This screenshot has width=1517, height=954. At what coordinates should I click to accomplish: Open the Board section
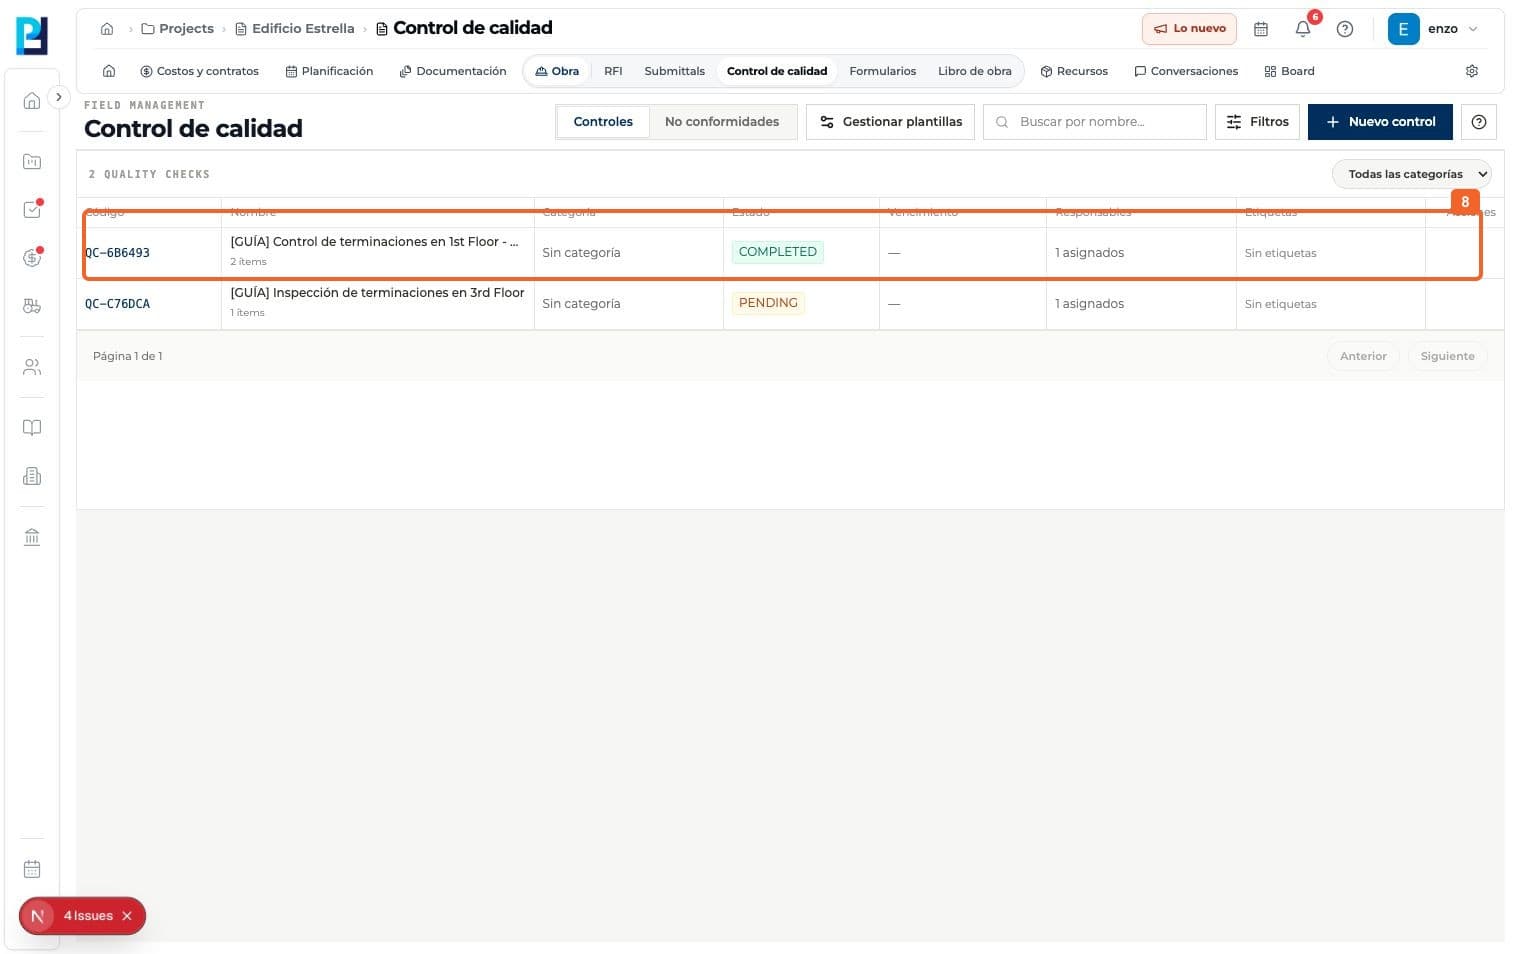coord(1289,71)
